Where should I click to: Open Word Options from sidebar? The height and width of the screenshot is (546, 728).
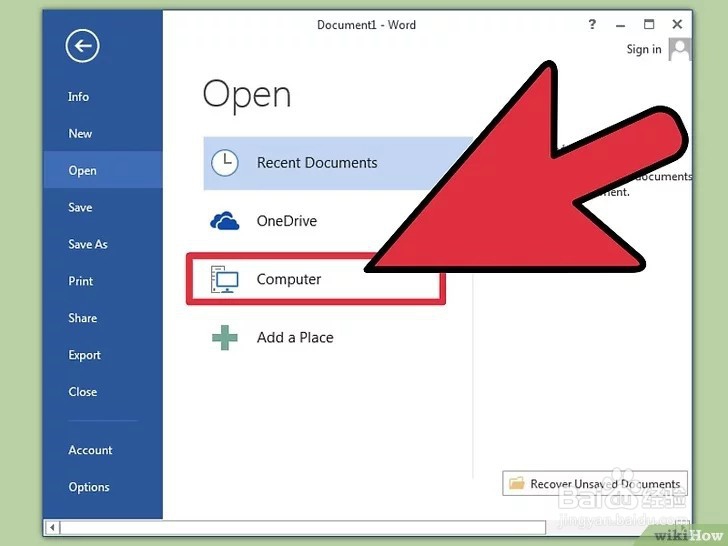click(89, 487)
